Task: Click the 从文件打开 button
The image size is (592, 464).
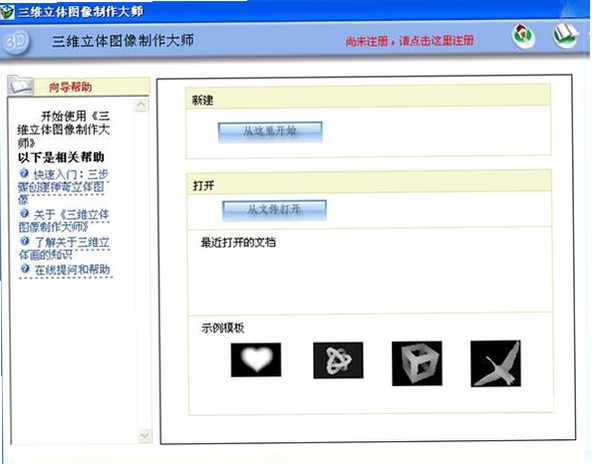Action: (x=274, y=210)
